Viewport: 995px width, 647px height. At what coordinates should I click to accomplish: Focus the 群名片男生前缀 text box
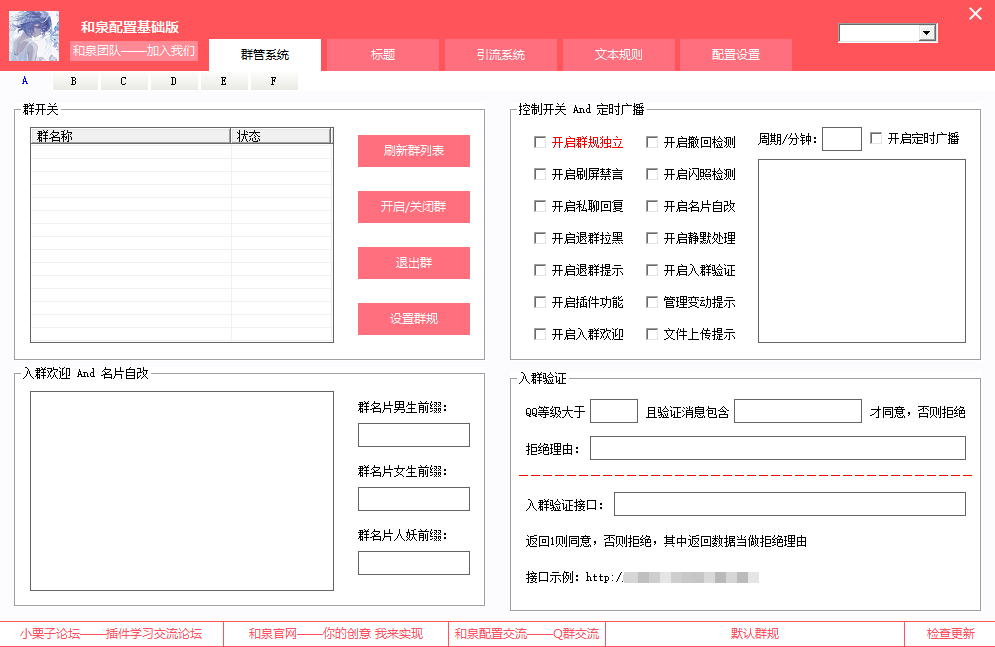click(x=413, y=435)
